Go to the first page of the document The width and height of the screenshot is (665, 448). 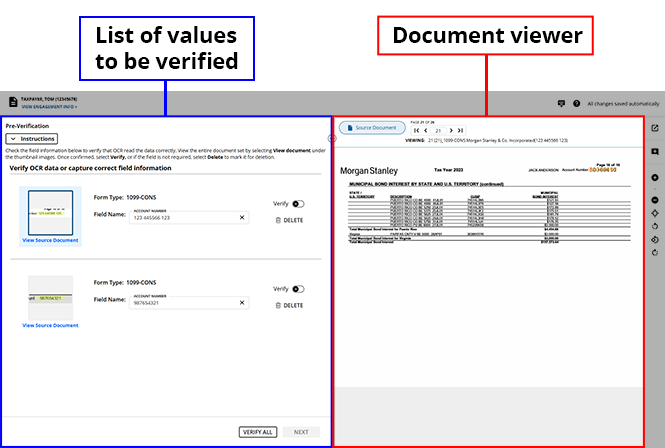416,131
